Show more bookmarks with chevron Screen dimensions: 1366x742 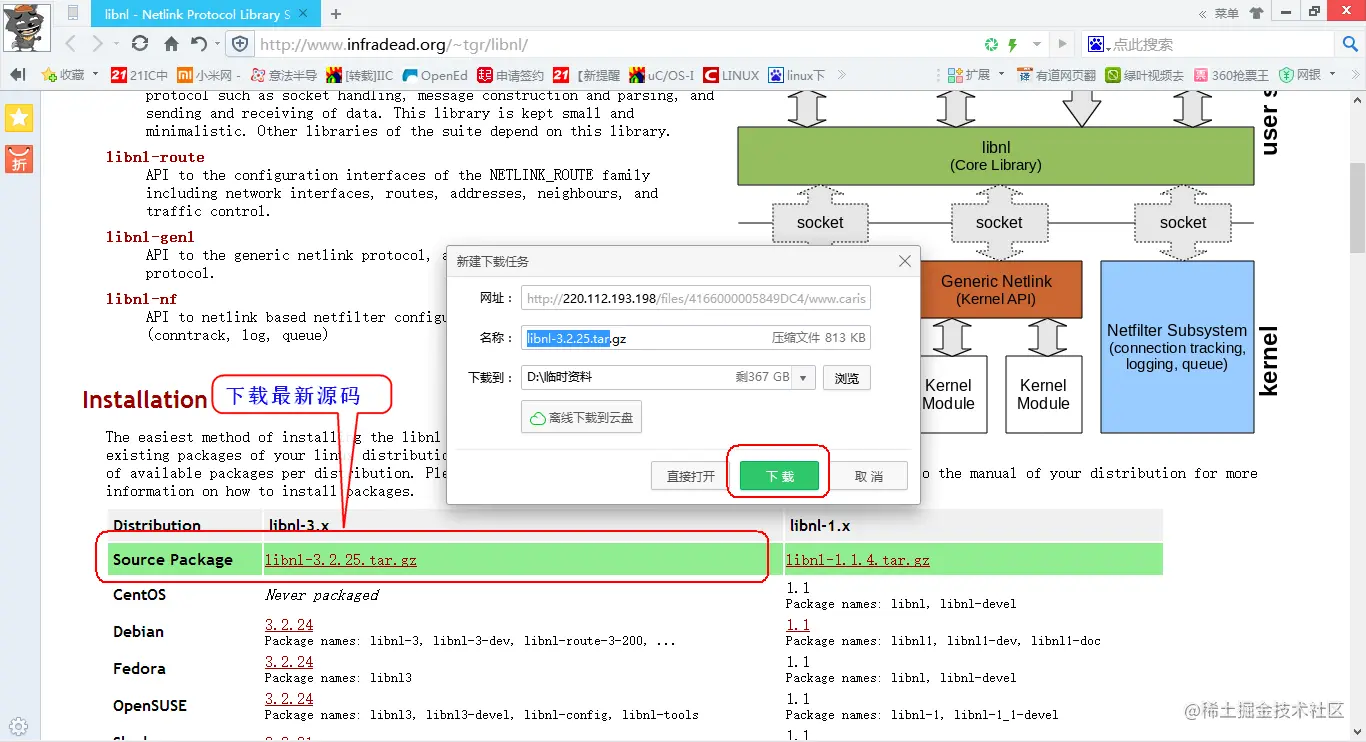[x=842, y=75]
